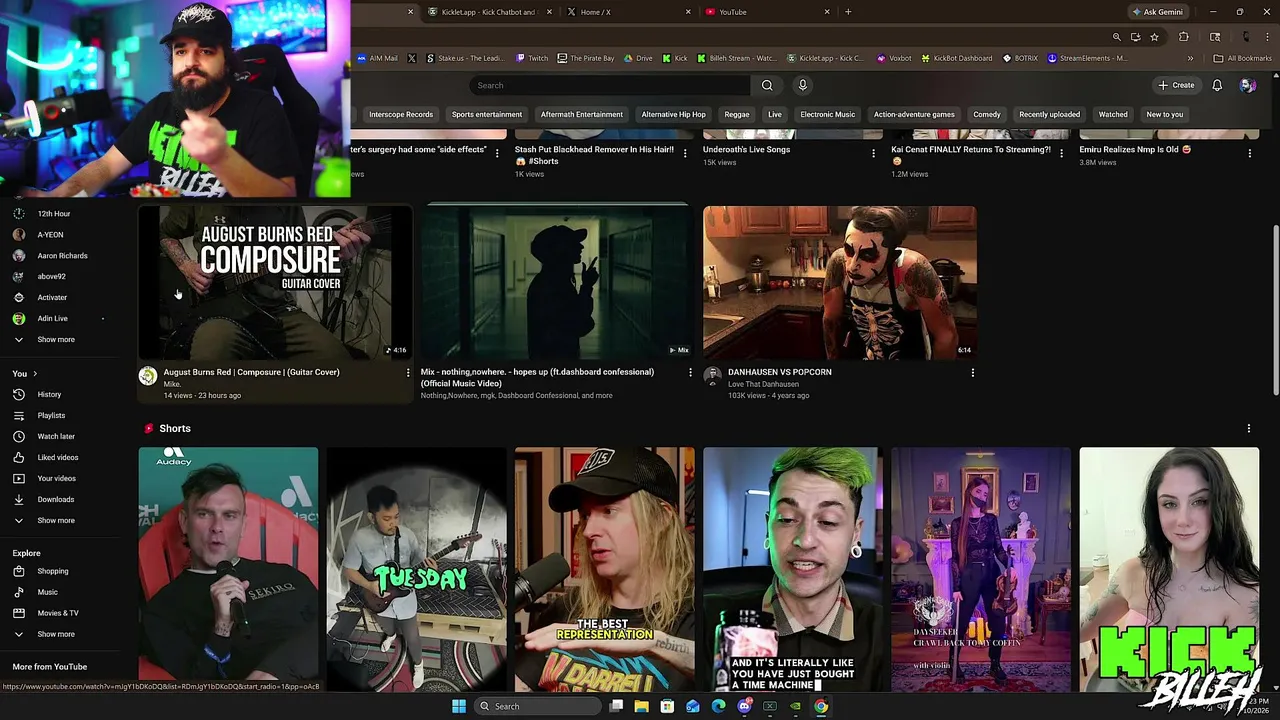This screenshot has height=720, width=1280.
Task: Click the Ask Gemini button
Action: point(1157,12)
